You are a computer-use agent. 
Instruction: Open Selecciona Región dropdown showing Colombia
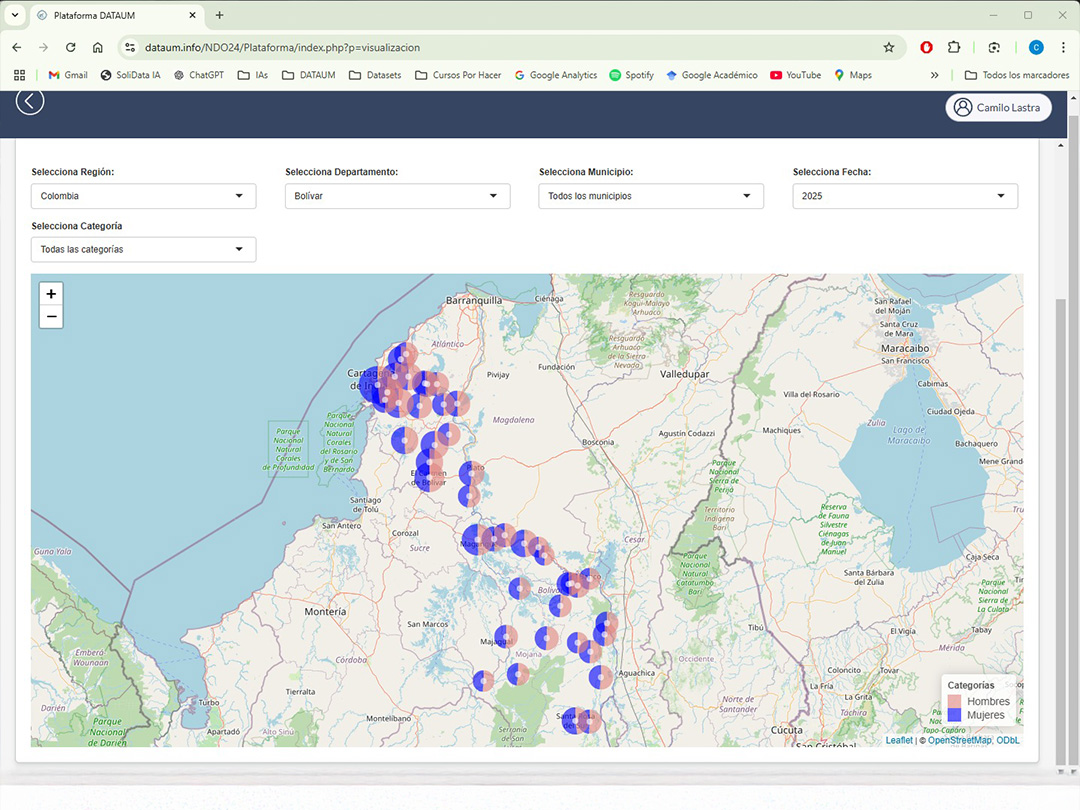tap(143, 196)
